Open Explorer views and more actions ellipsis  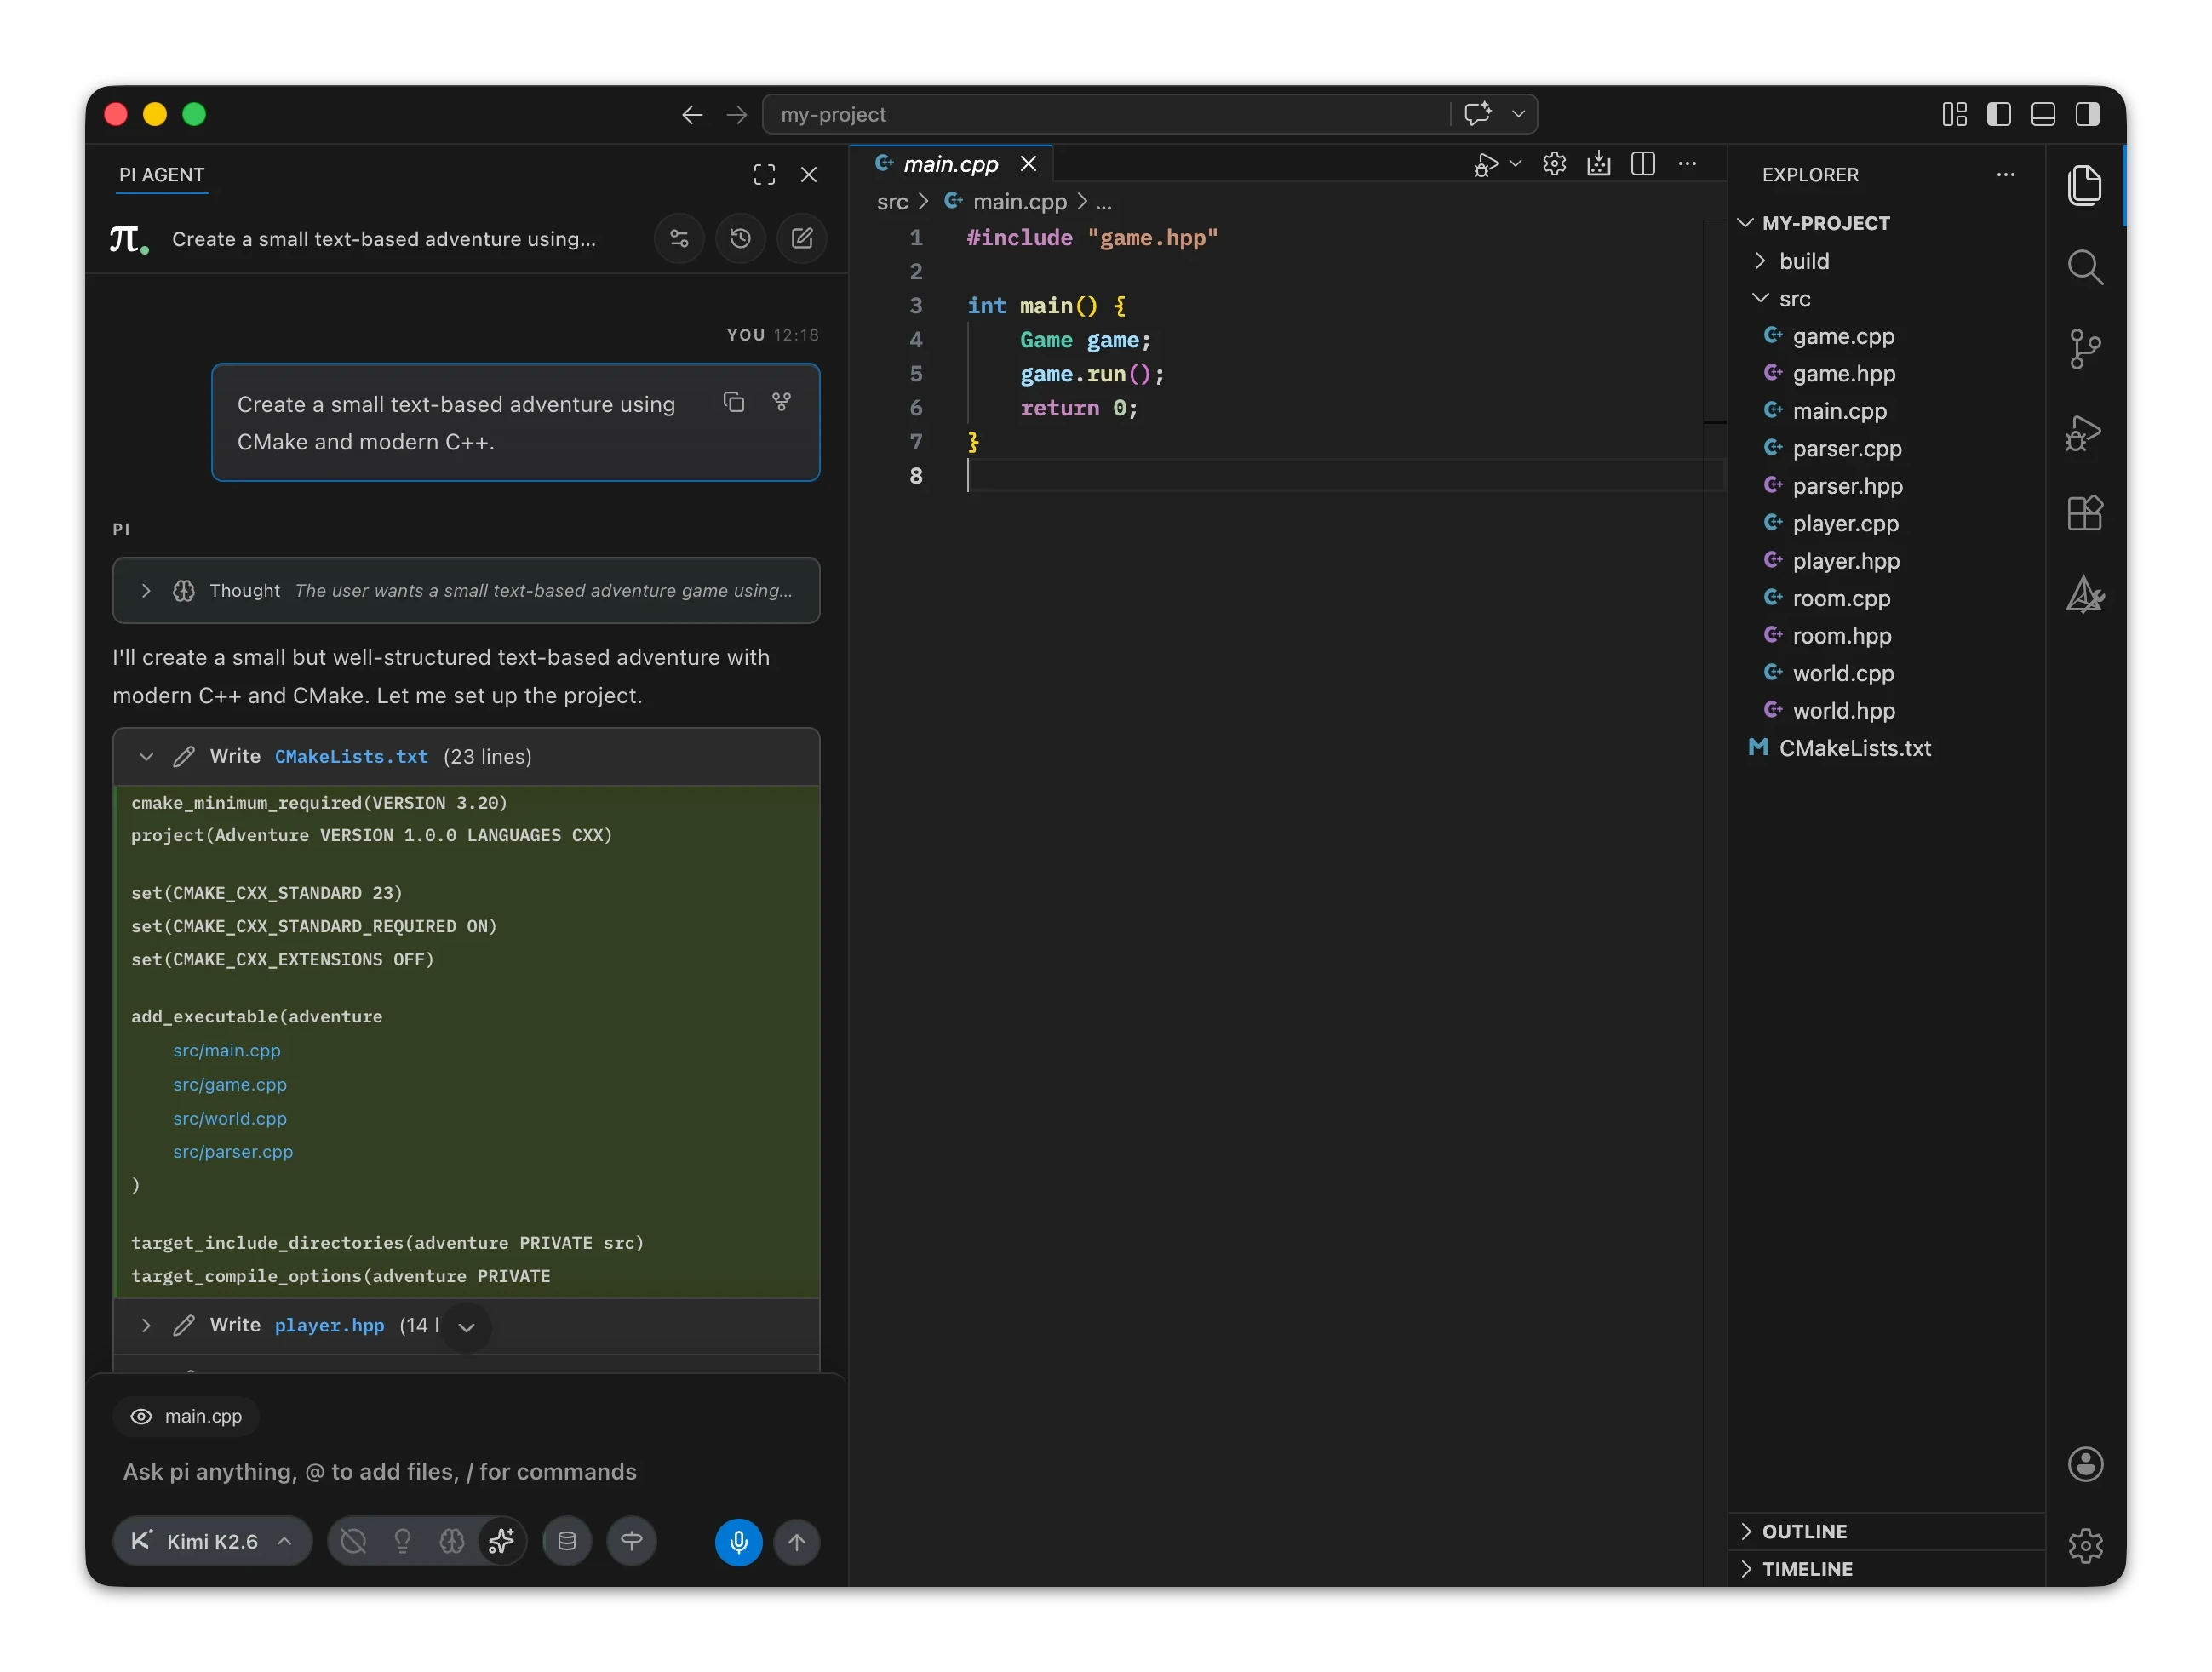2006,175
